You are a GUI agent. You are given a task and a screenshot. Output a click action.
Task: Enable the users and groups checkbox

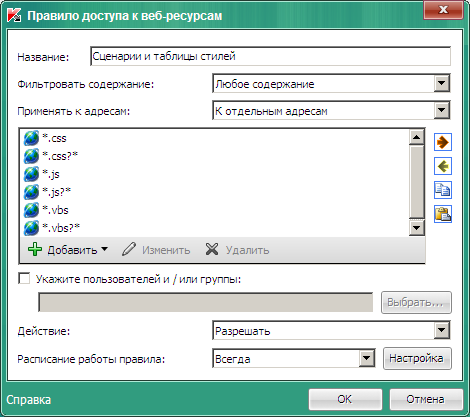(x=24, y=278)
